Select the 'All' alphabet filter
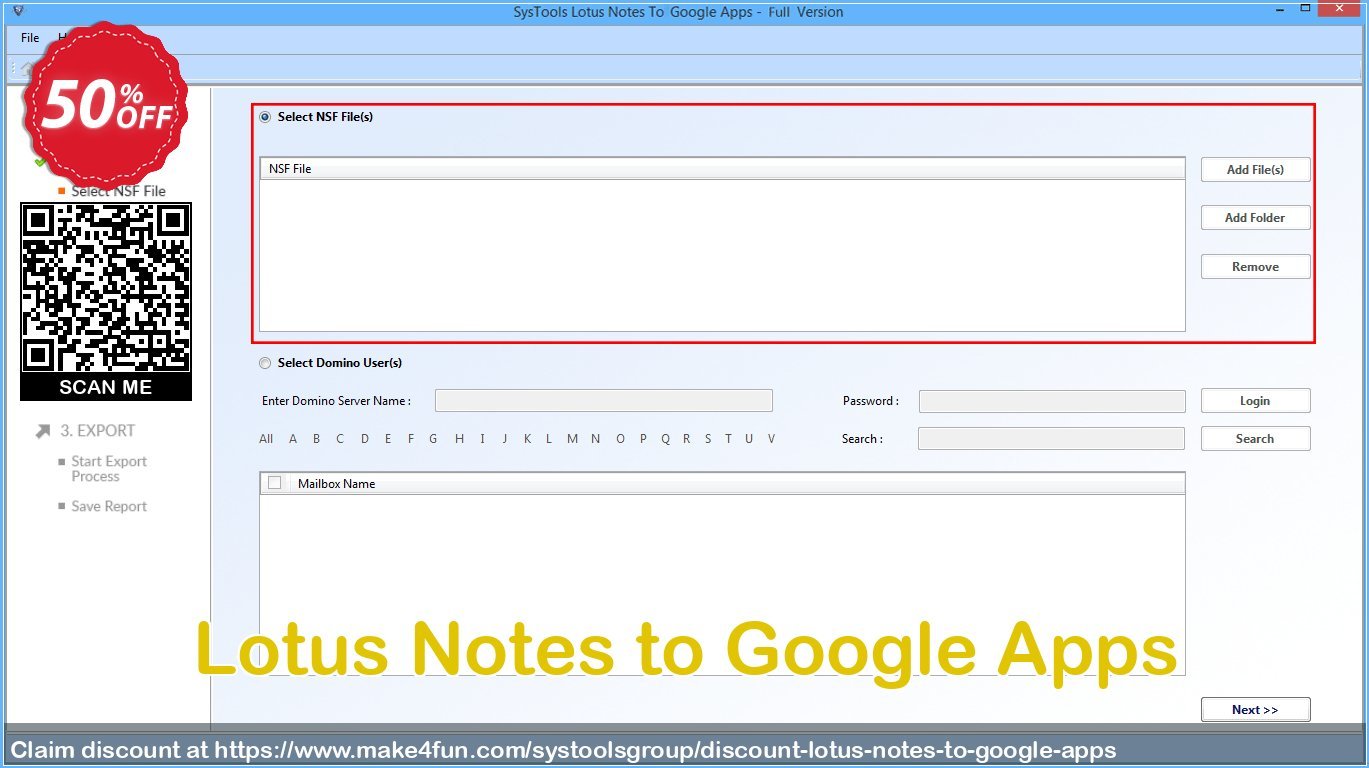 [x=266, y=439]
